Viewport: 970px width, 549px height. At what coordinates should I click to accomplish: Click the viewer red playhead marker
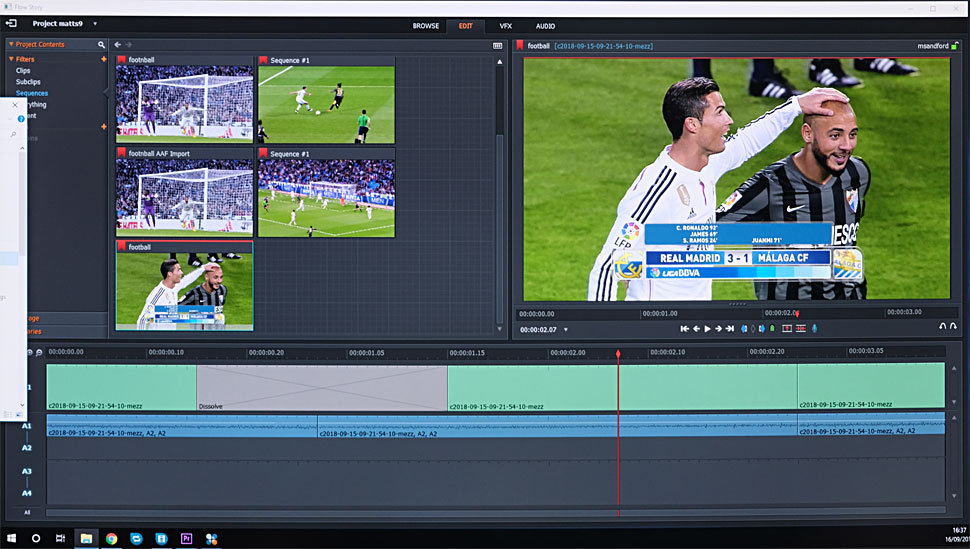(797, 314)
